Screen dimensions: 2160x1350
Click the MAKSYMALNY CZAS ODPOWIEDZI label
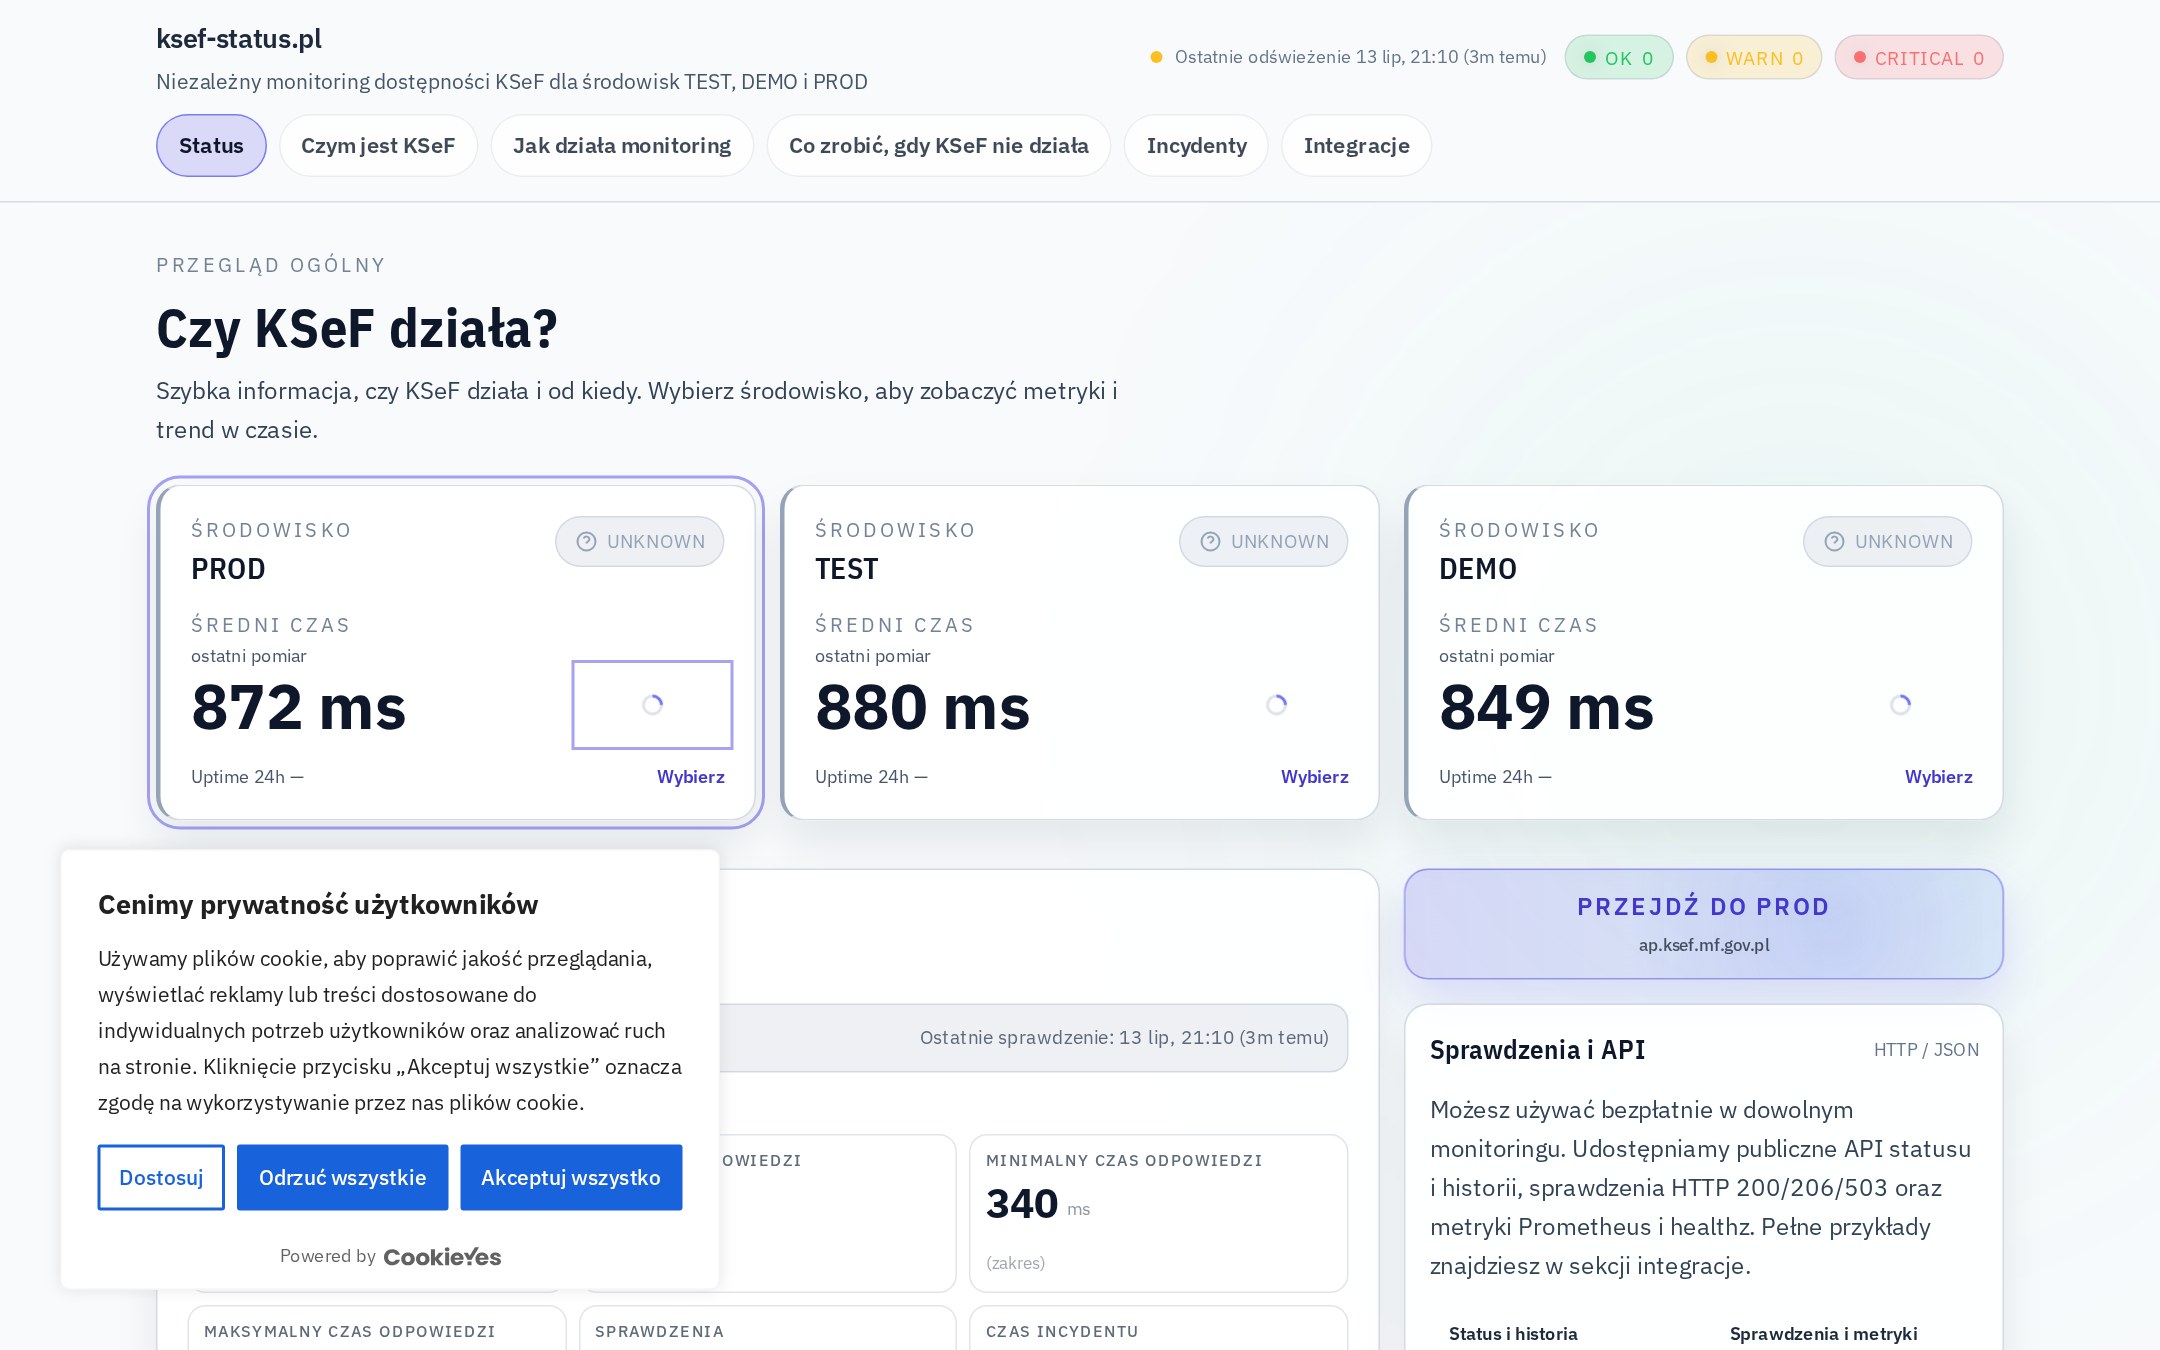point(350,1332)
